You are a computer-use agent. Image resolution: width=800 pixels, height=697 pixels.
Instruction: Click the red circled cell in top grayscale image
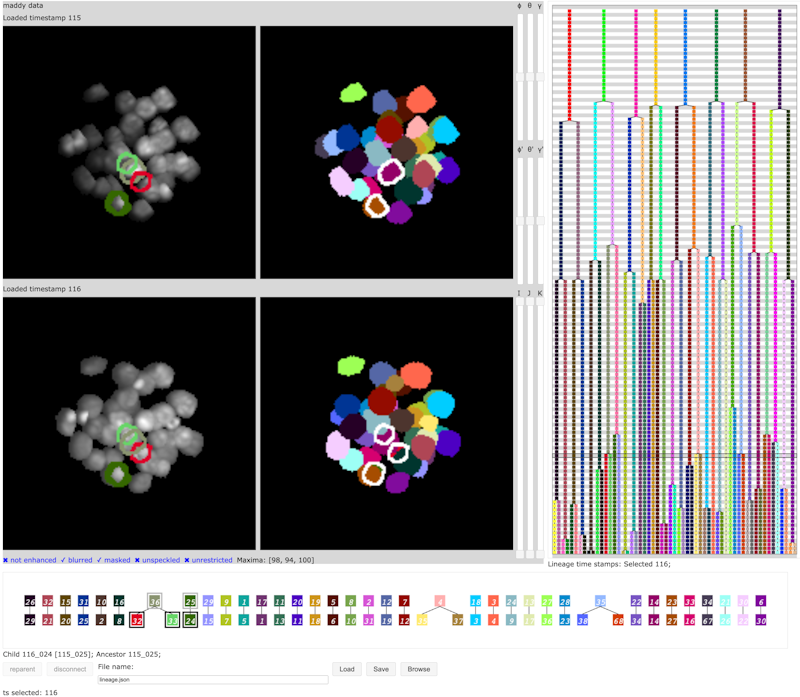point(141,181)
